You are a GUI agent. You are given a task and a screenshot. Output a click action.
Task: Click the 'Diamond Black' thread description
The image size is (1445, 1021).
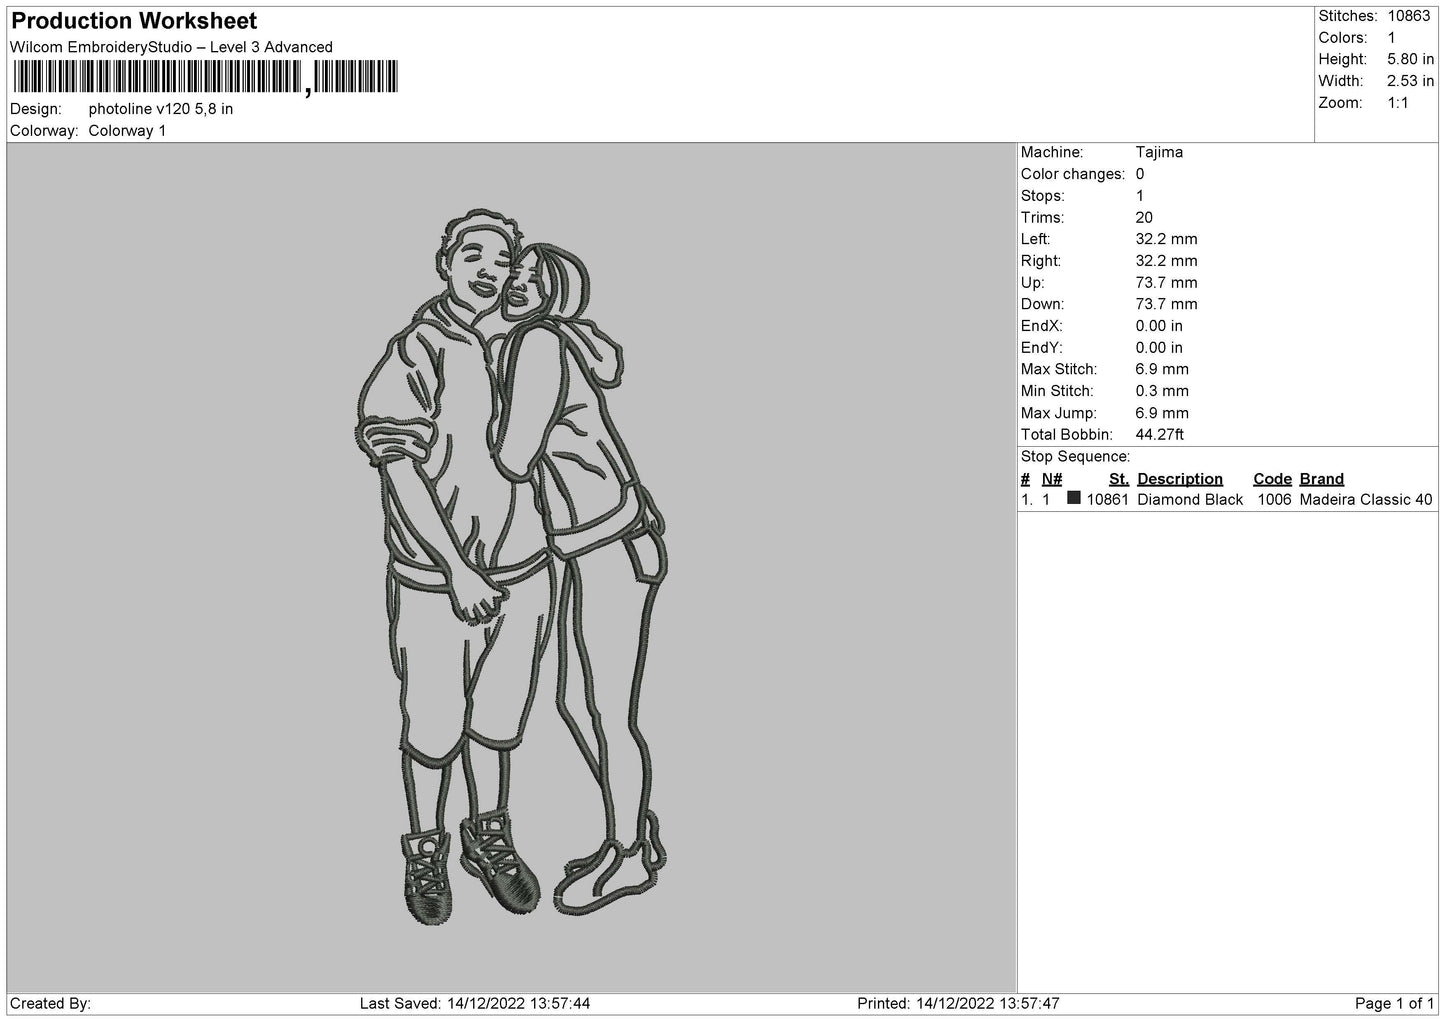(x=1190, y=500)
